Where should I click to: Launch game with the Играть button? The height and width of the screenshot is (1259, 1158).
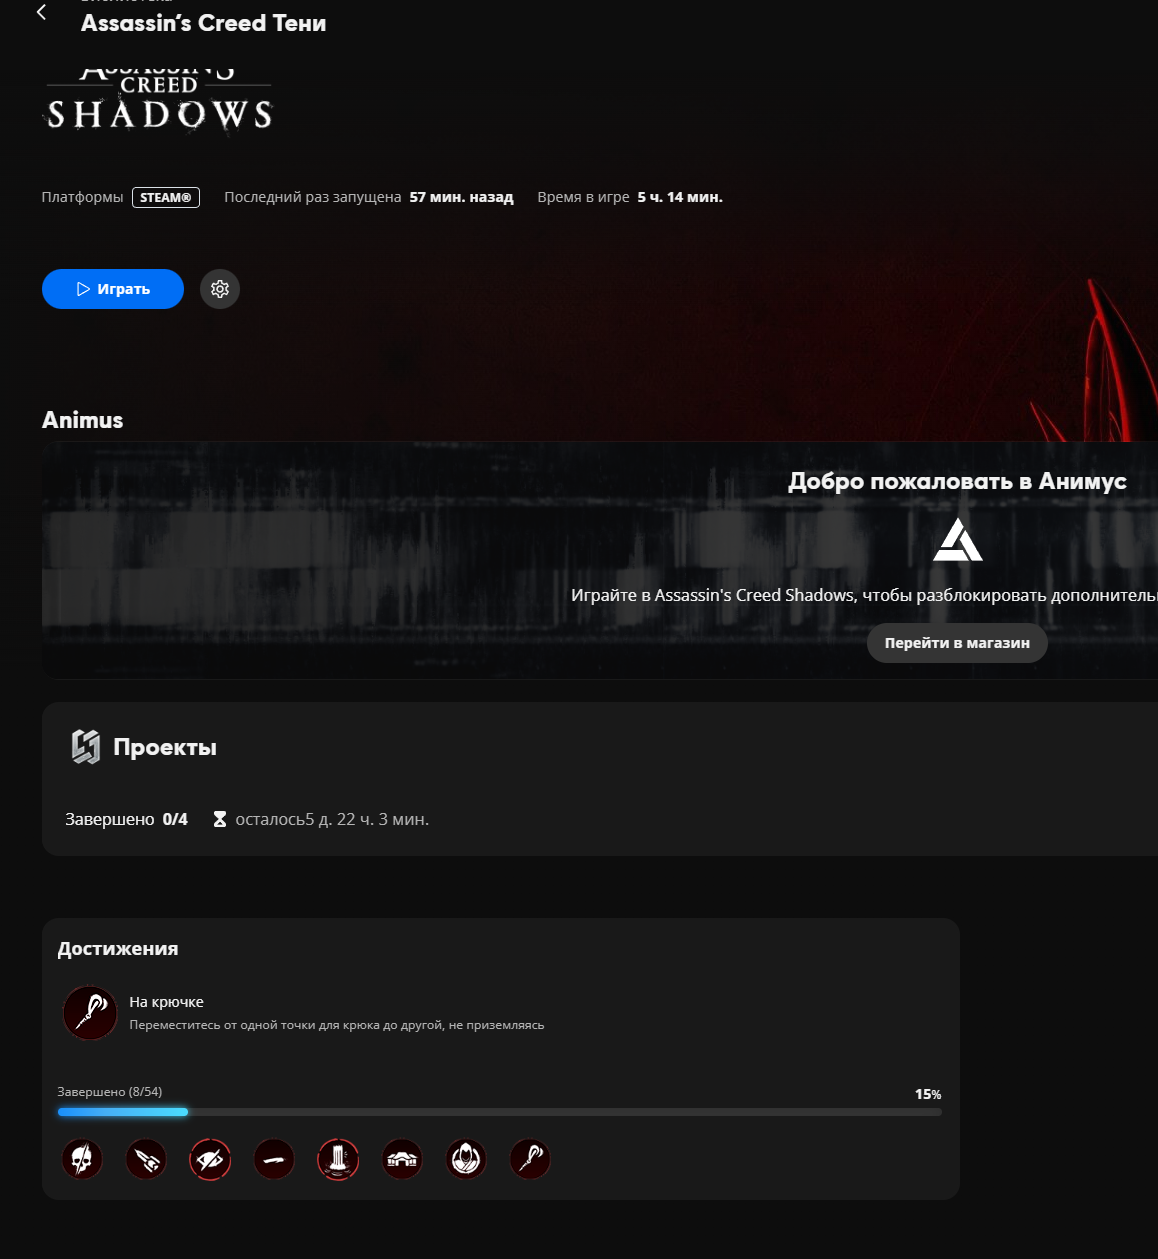113,289
